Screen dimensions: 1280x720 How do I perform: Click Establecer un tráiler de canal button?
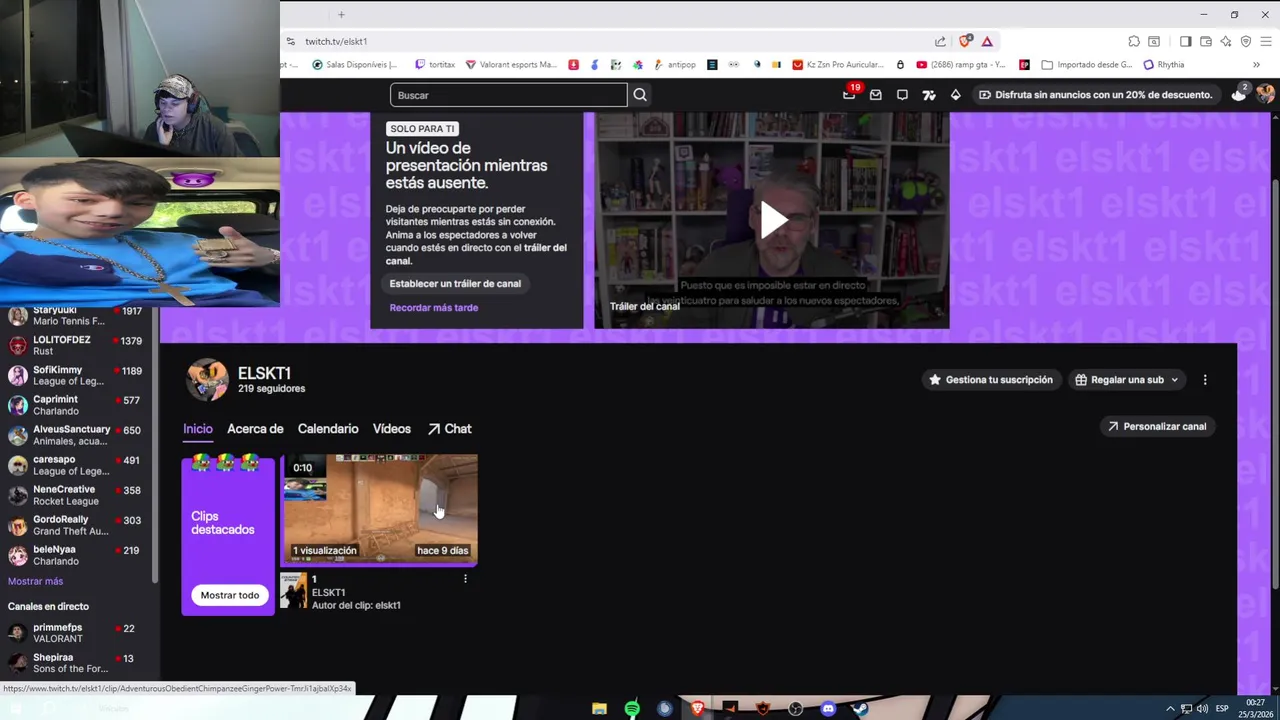click(455, 283)
